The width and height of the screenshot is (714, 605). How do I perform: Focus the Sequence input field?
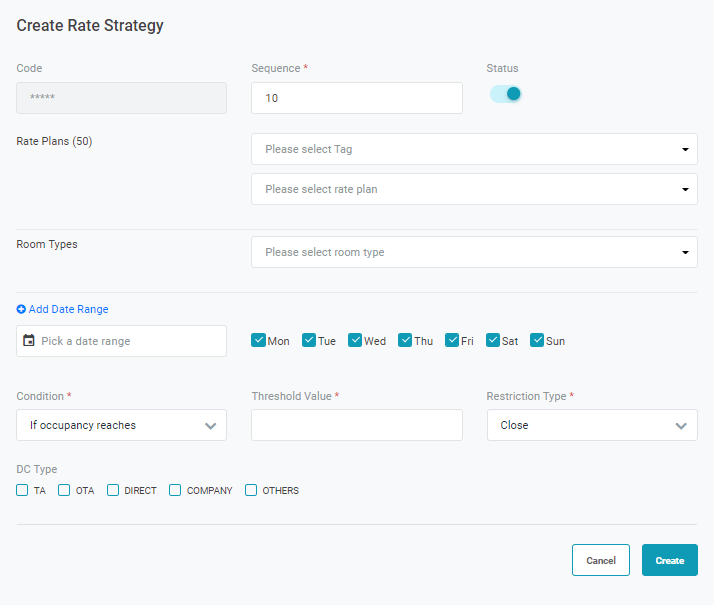(x=357, y=98)
